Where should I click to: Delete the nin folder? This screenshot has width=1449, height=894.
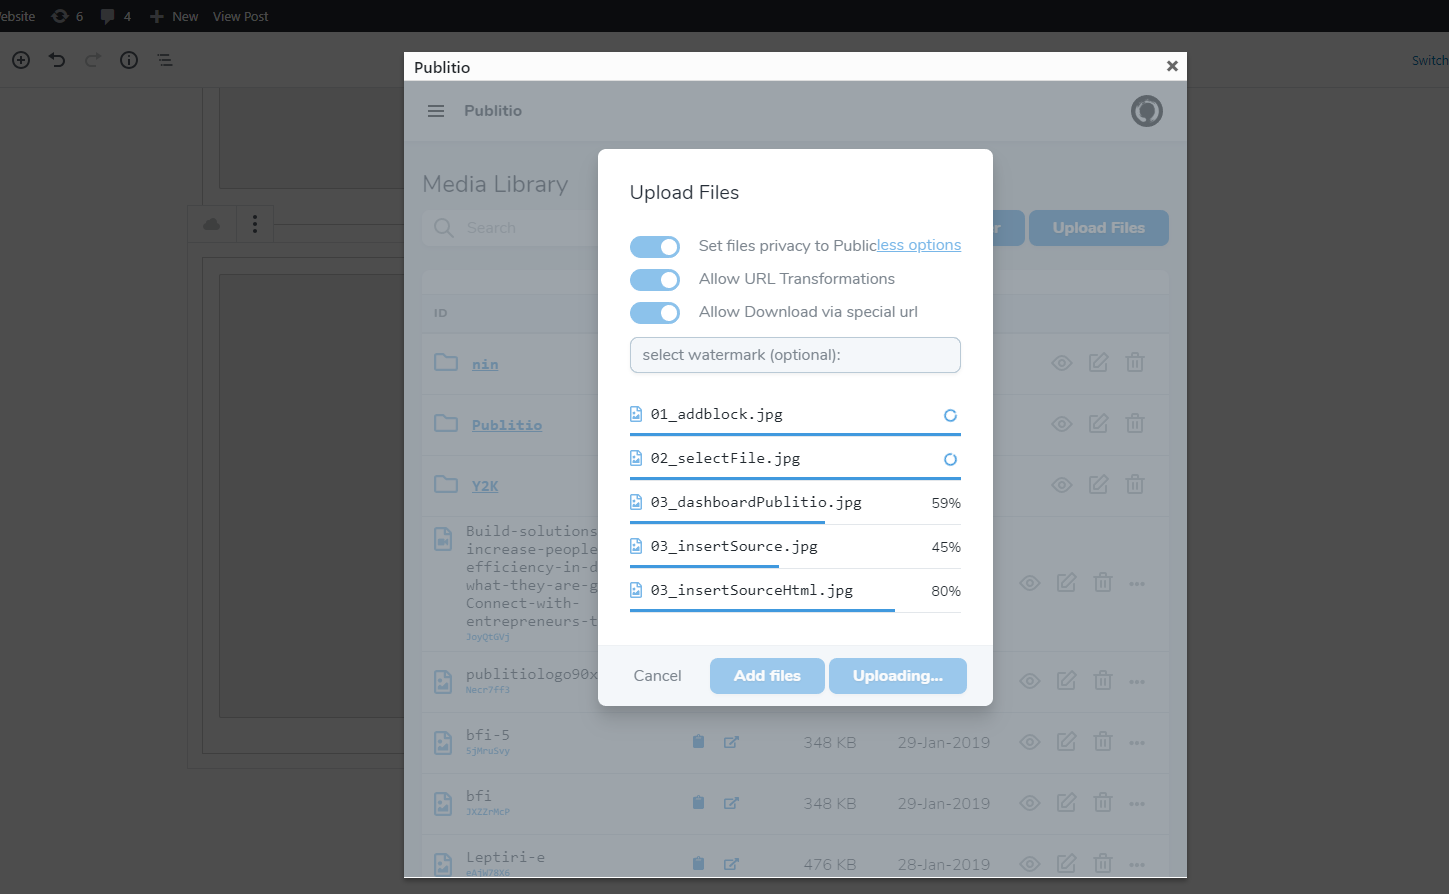point(1135,363)
